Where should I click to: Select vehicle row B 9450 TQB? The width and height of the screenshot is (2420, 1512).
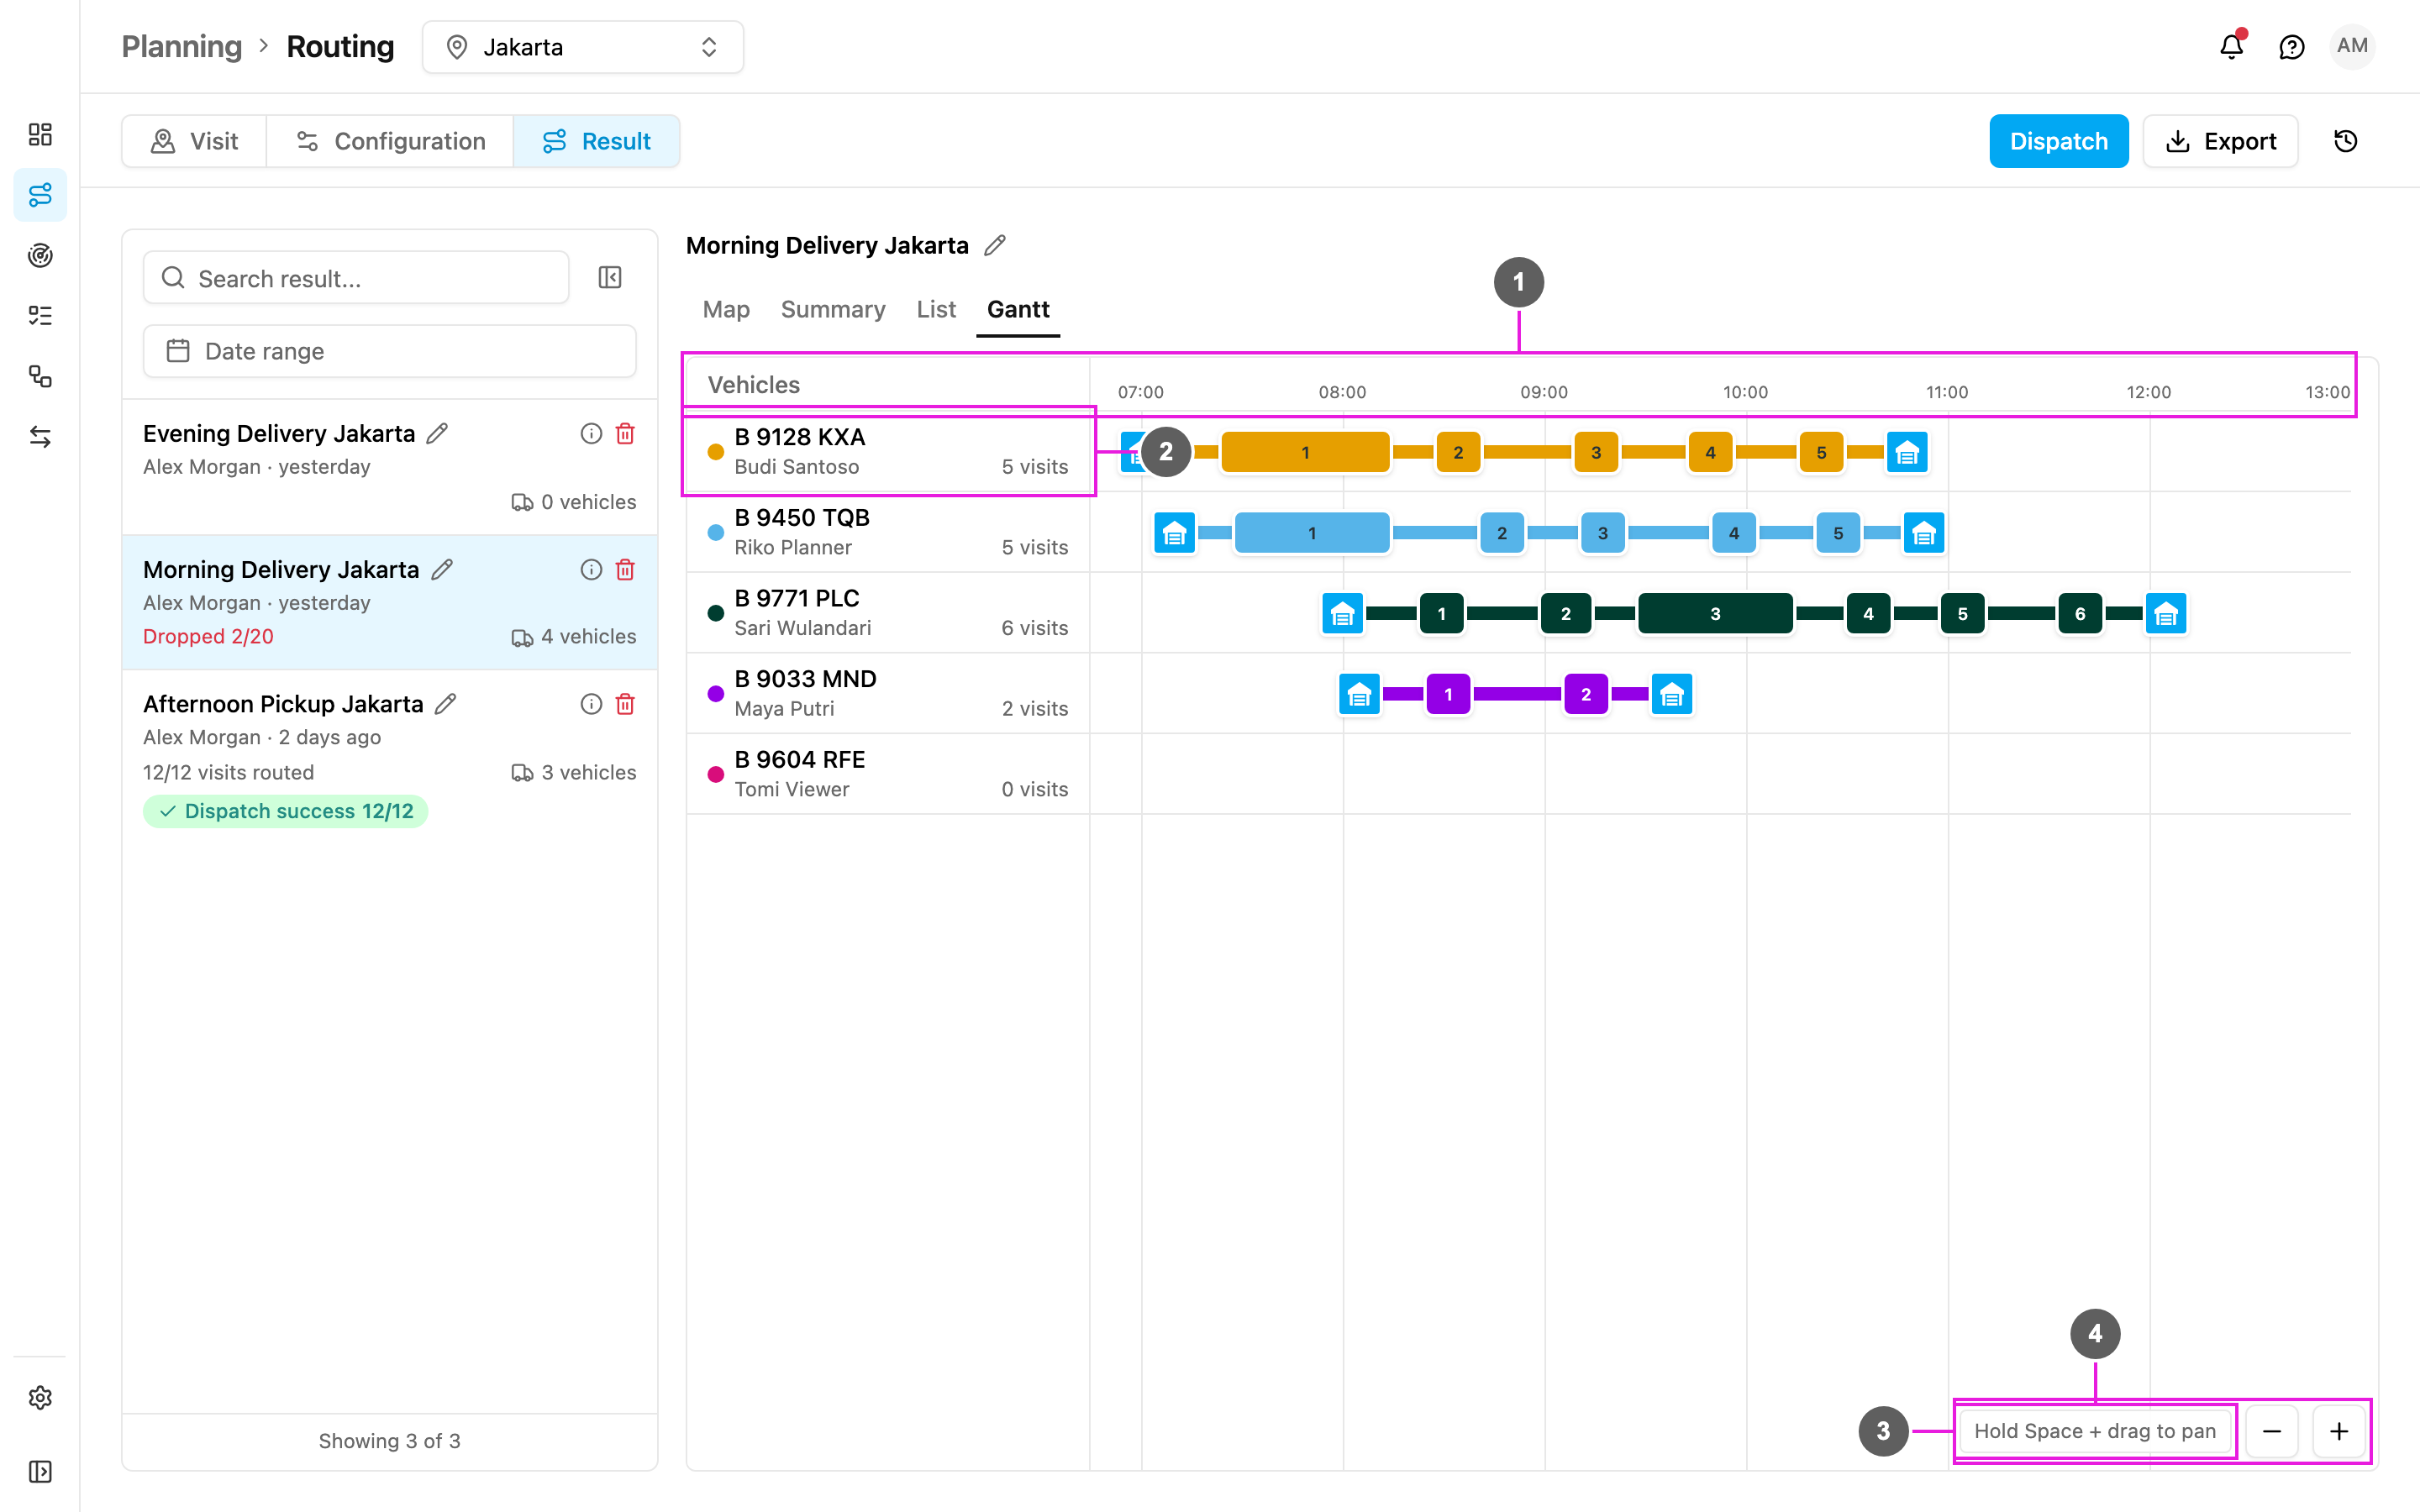click(888, 532)
